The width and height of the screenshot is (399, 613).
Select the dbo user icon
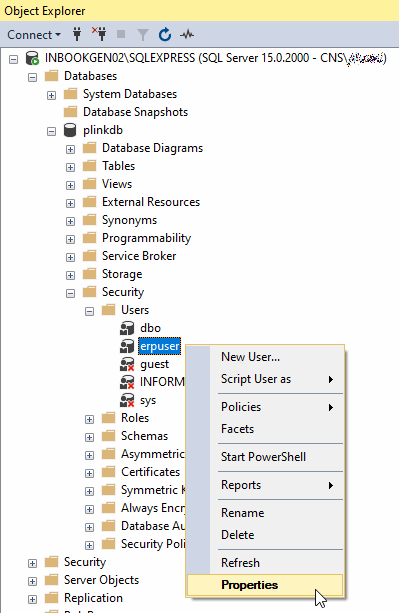[127, 328]
